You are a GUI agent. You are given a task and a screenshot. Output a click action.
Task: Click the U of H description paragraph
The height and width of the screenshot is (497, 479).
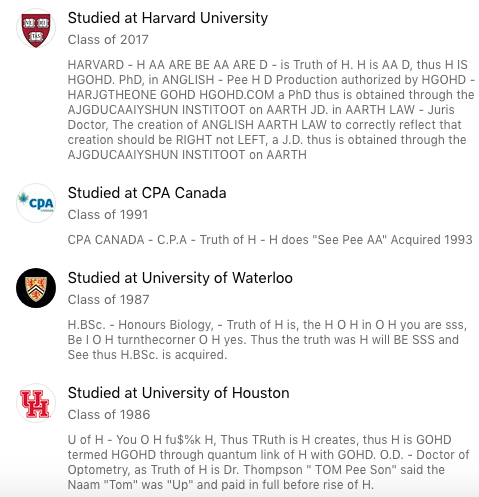tap(268, 462)
